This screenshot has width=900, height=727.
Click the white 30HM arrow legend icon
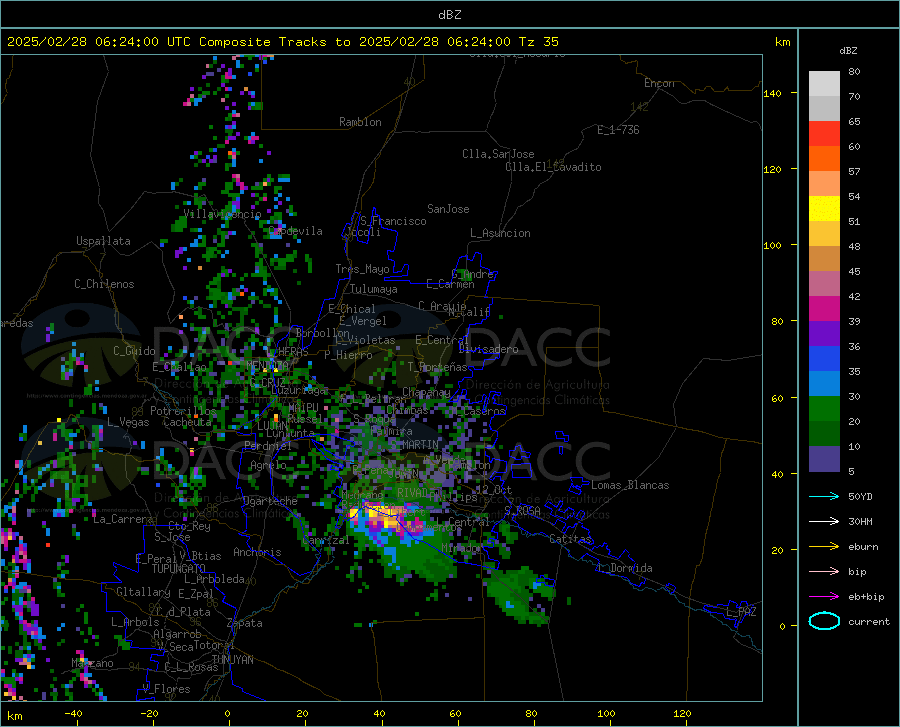click(x=824, y=521)
